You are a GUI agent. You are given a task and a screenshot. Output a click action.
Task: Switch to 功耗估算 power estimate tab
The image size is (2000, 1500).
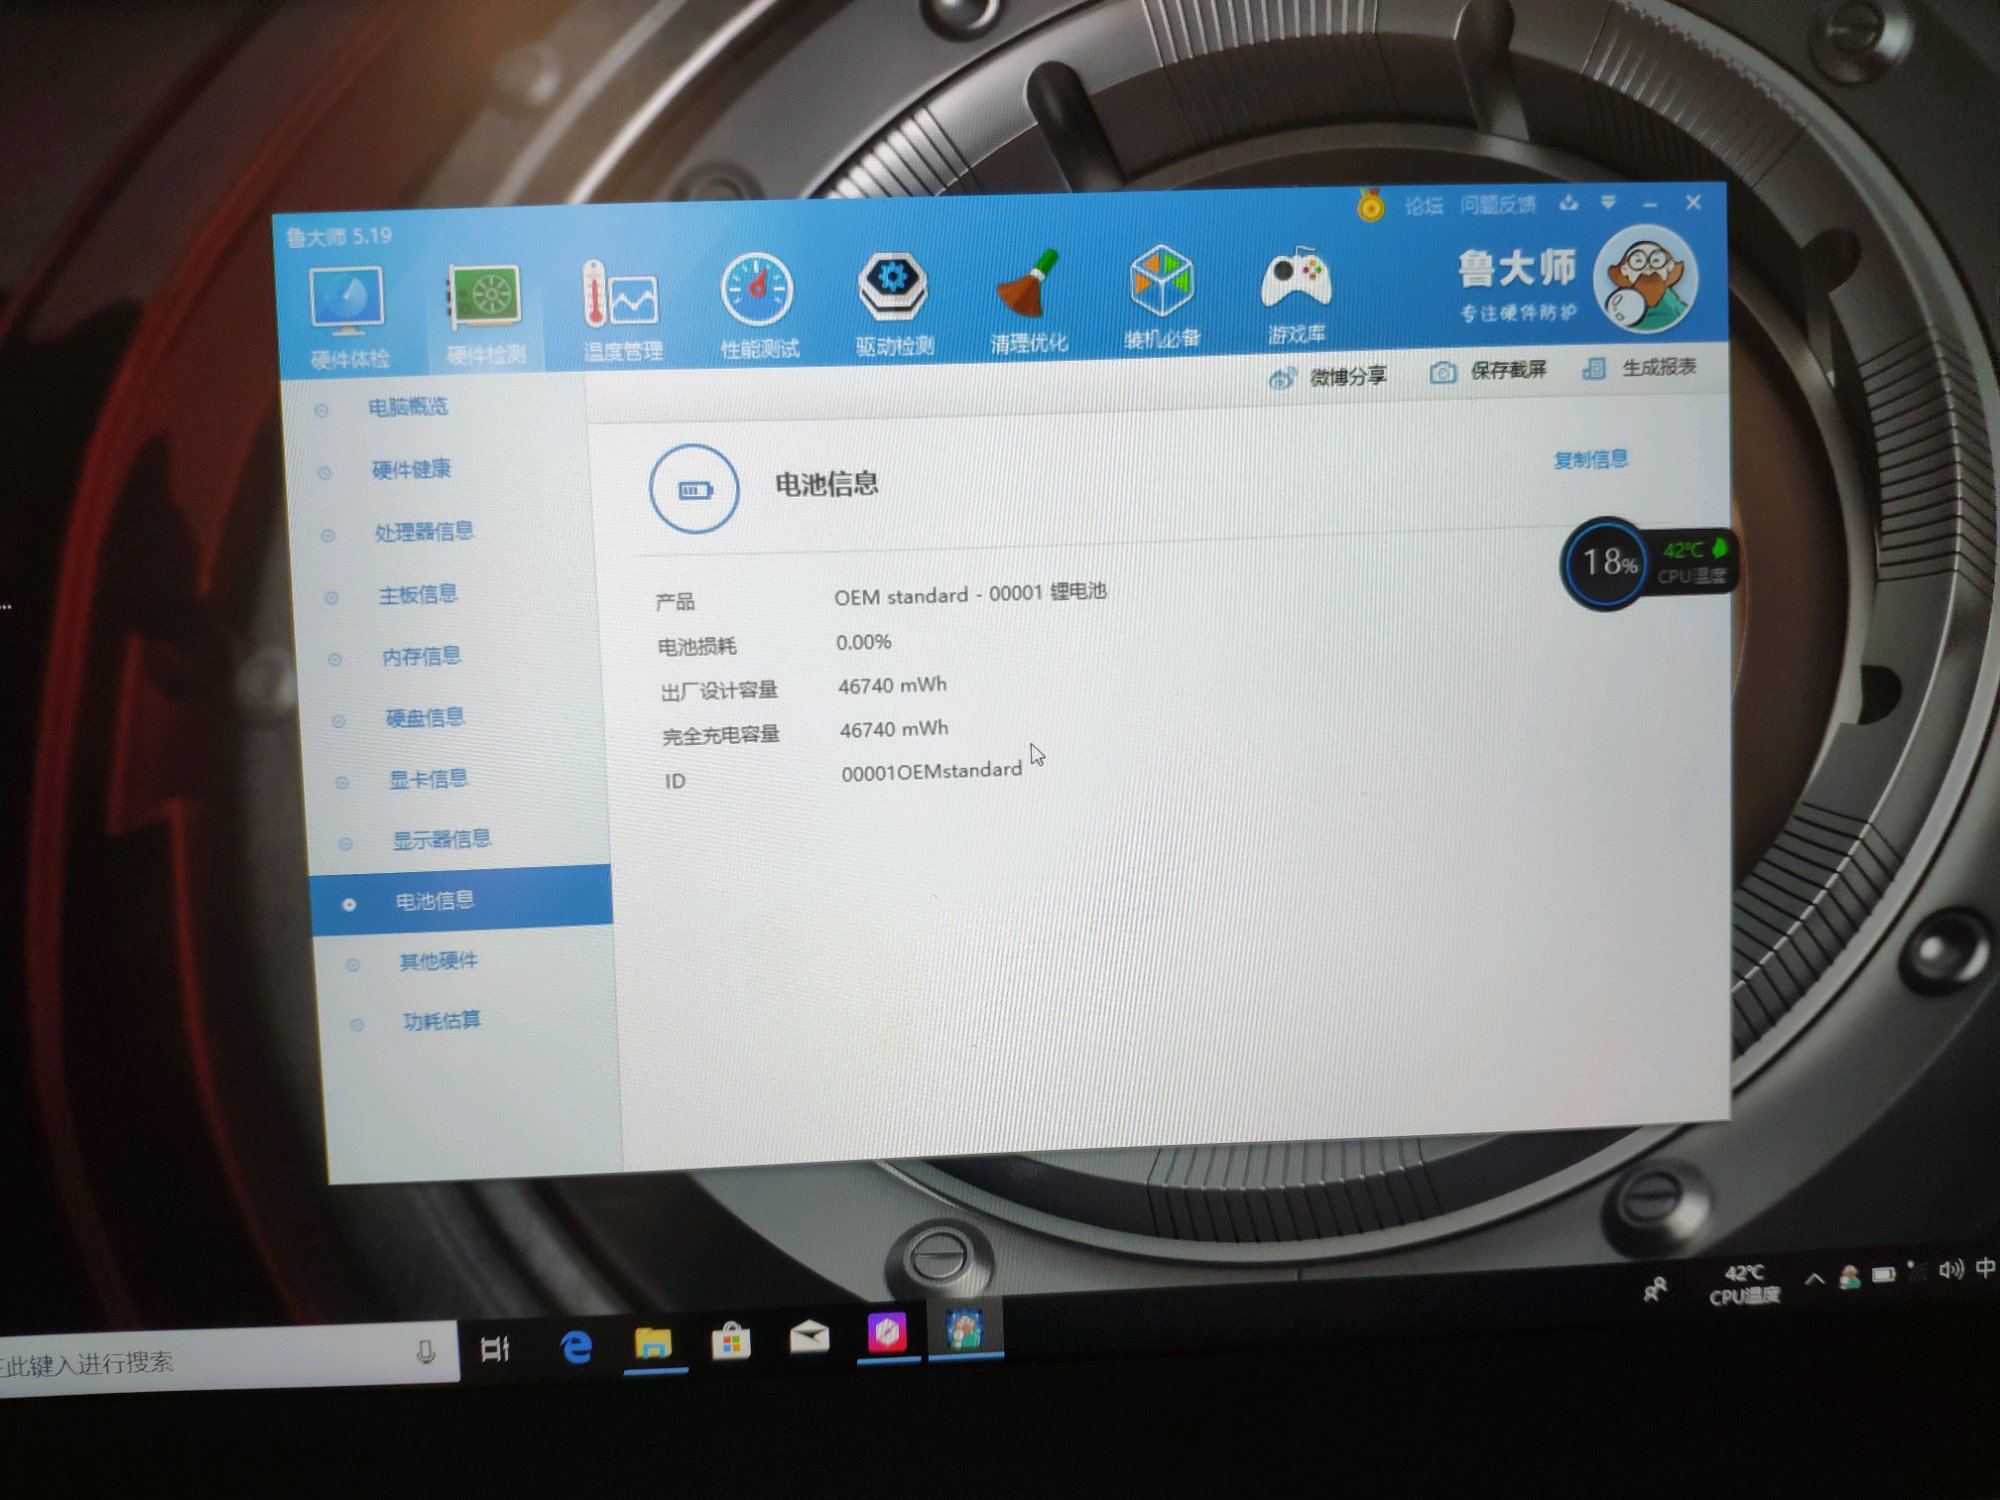441,1021
